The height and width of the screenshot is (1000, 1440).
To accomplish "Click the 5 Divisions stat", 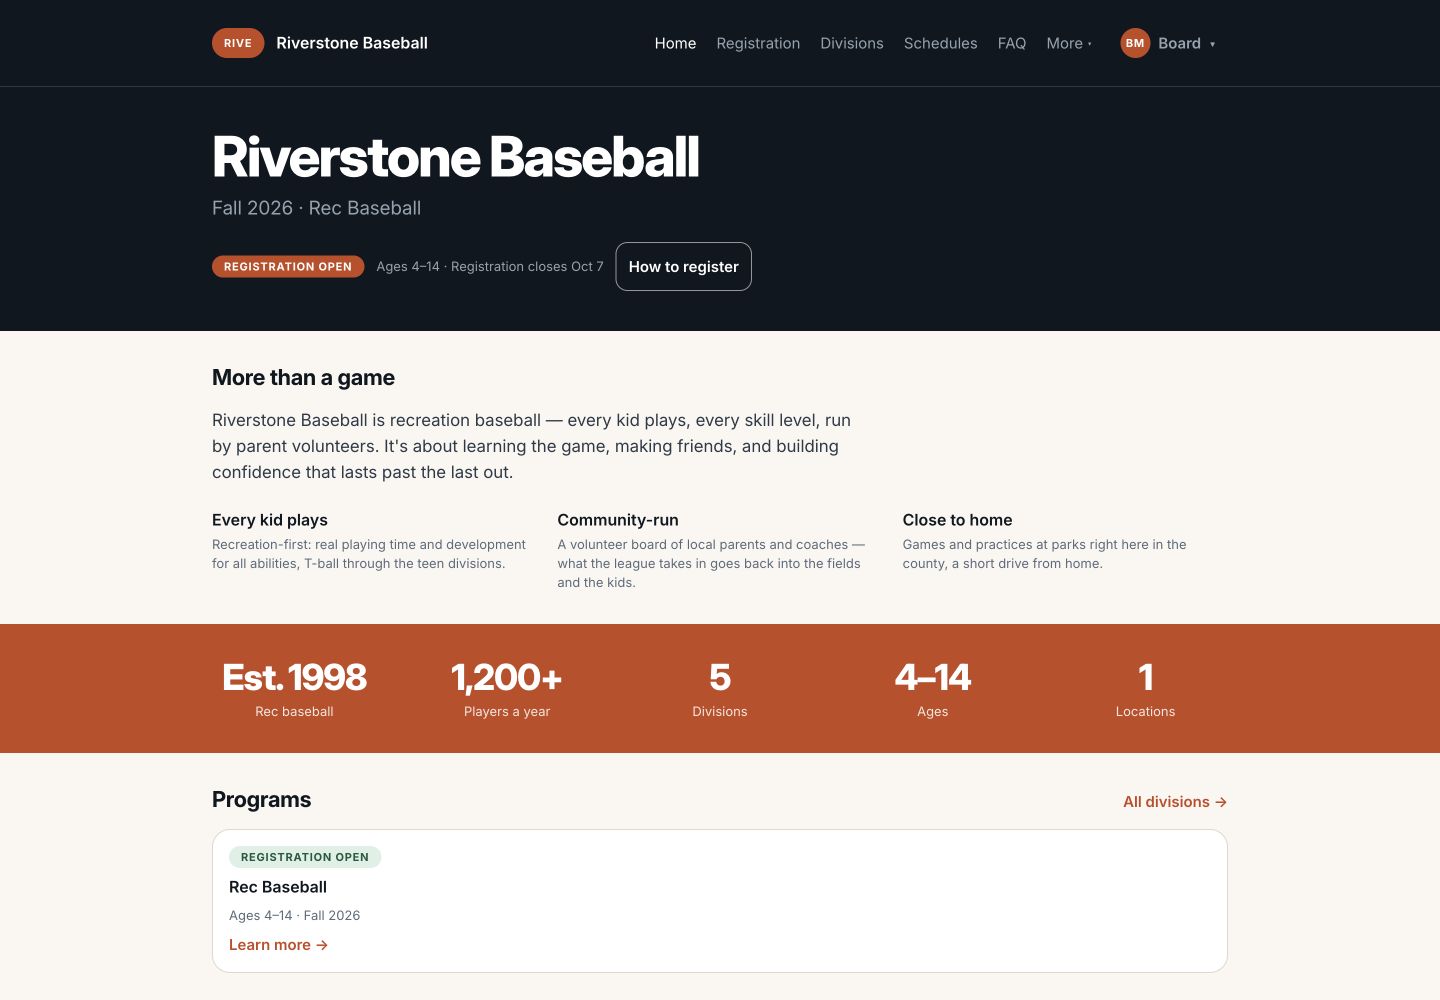I will click(720, 689).
